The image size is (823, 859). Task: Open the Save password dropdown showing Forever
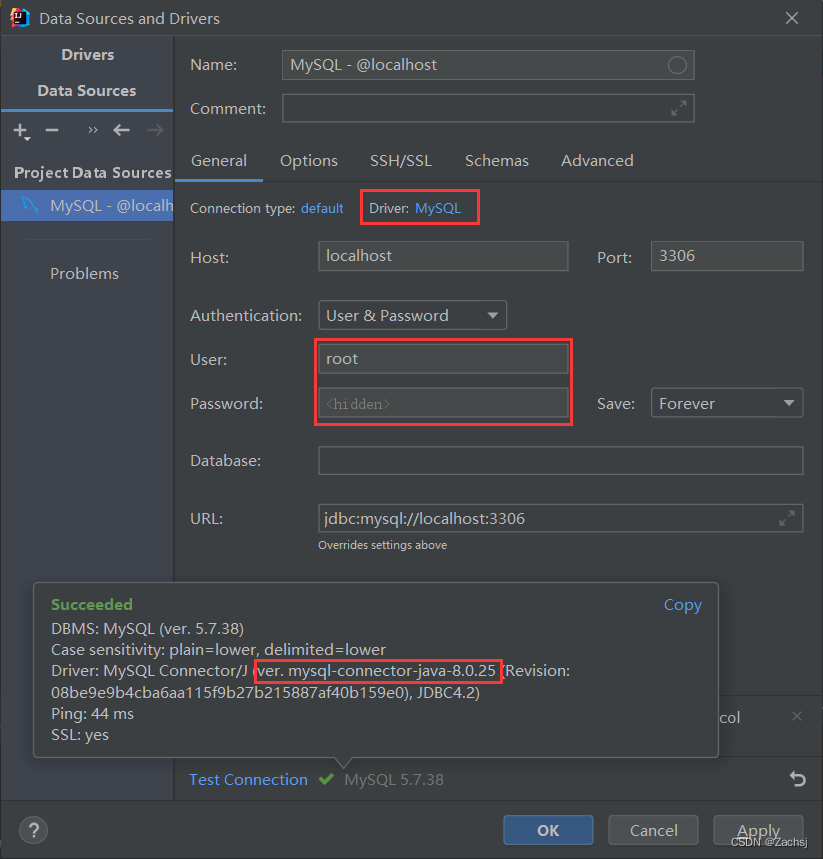click(727, 403)
